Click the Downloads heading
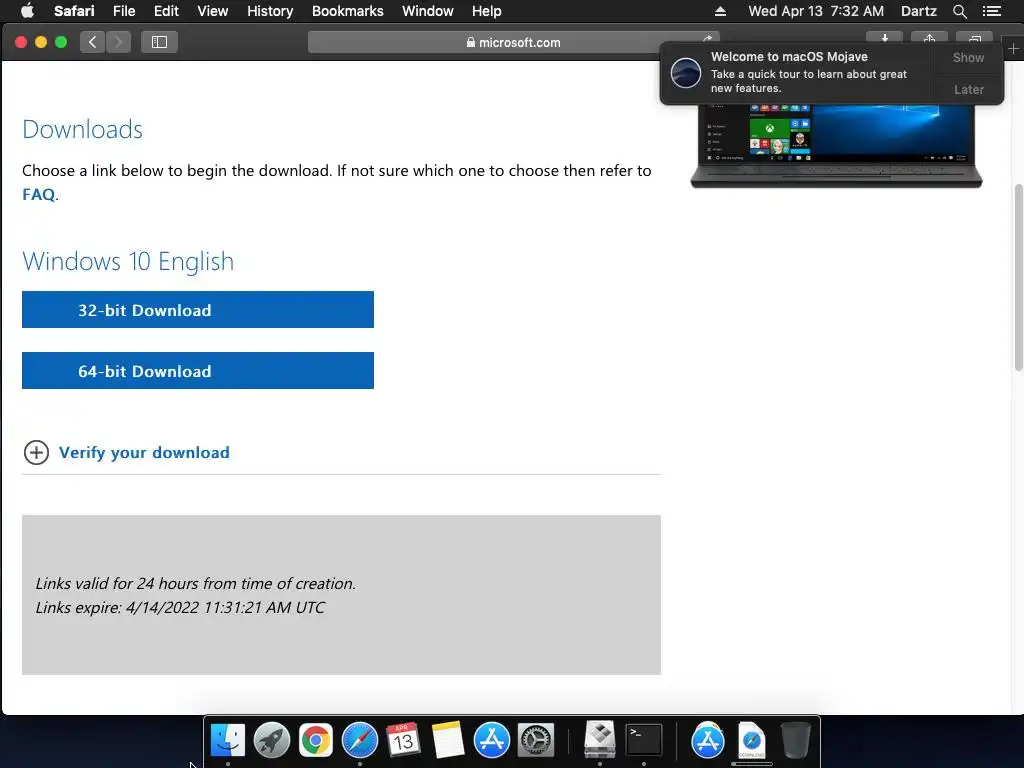The height and width of the screenshot is (768, 1024). pos(82,129)
